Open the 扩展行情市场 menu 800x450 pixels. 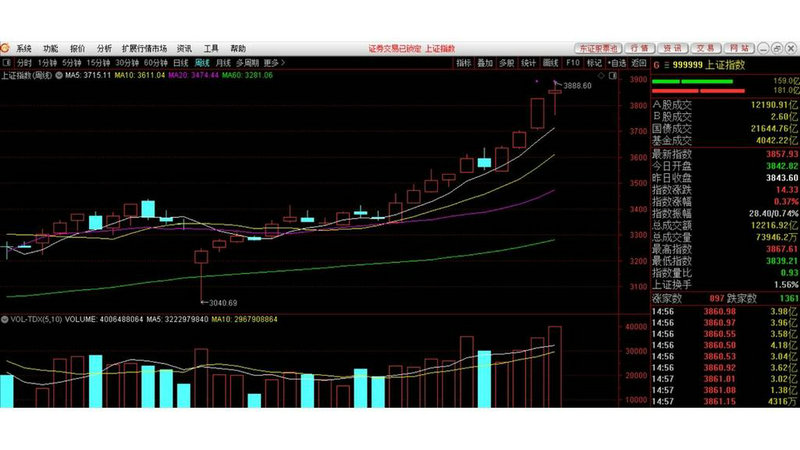pos(144,47)
